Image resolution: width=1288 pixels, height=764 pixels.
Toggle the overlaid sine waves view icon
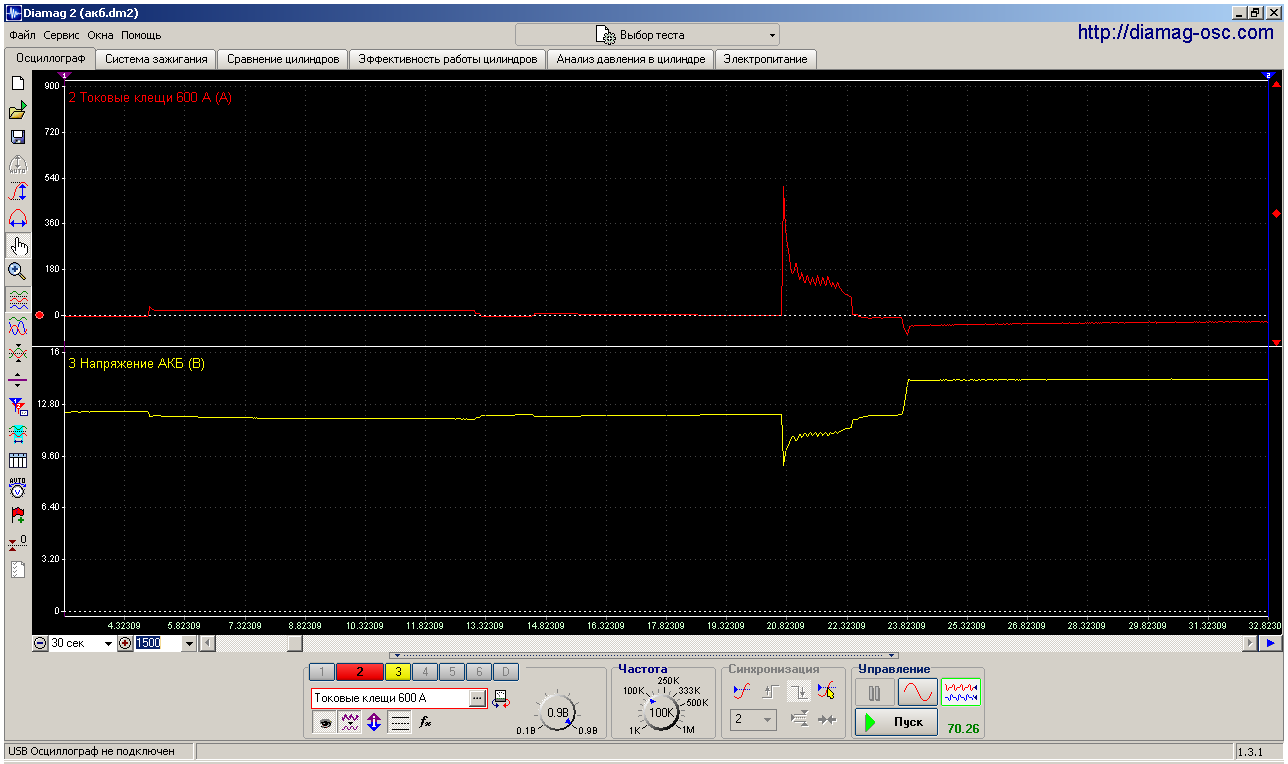(18, 326)
